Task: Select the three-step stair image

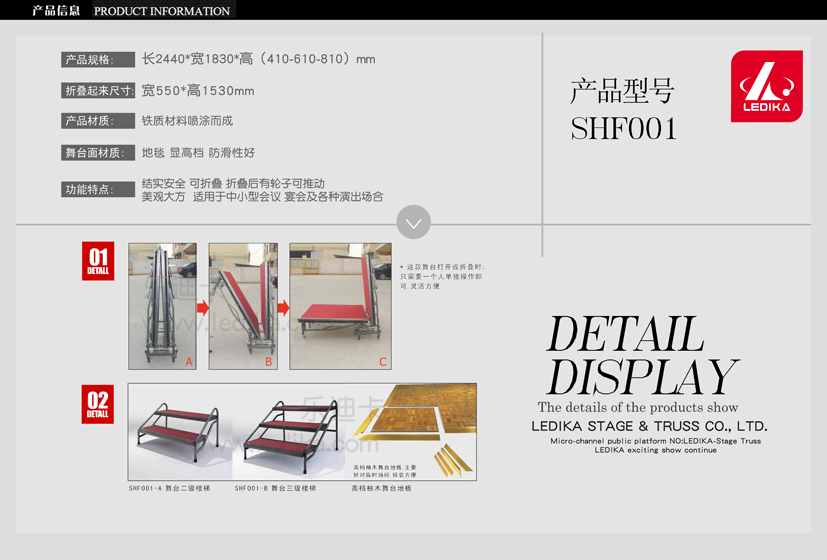Action: [290, 432]
